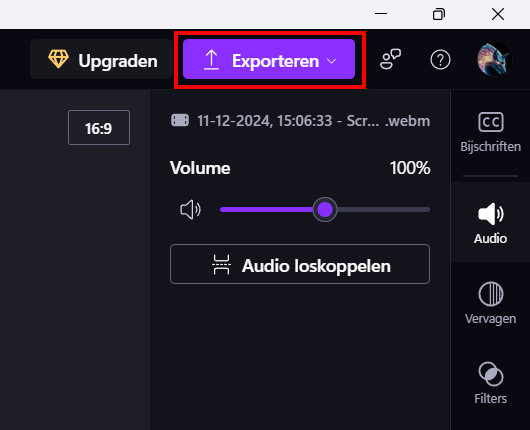Open the Vervagen fade panel
This screenshot has height=430, width=530.
(x=490, y=303)
